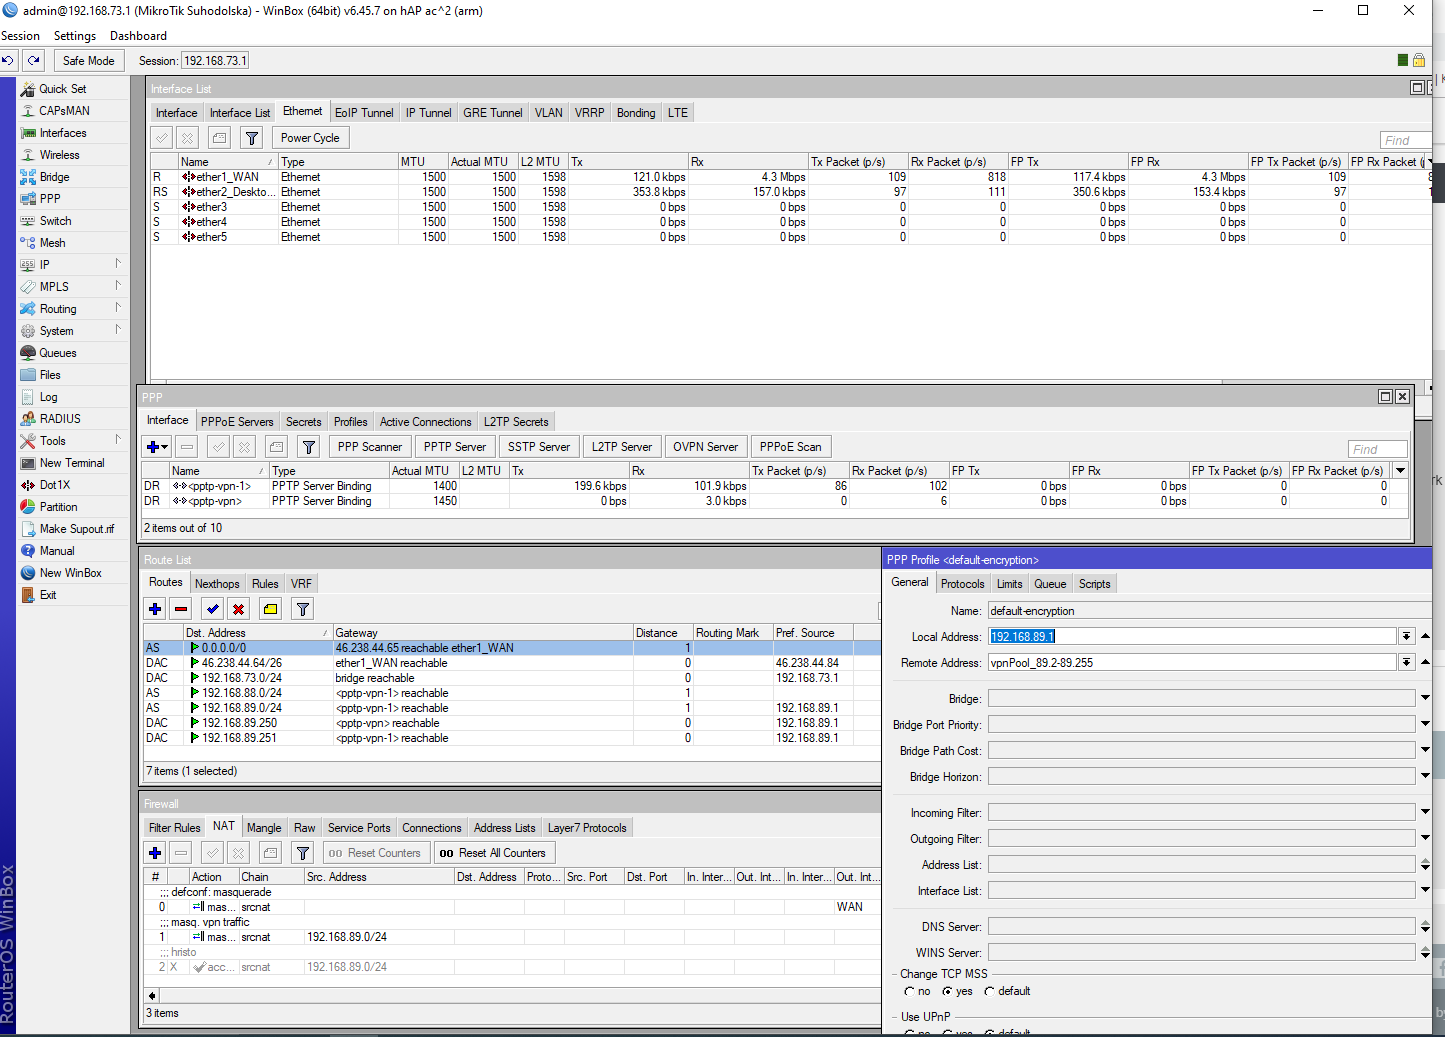Screen dimensions: 1445x1037
Task: Expand the PPP add interface dropdown arrow
Action: 165,447
